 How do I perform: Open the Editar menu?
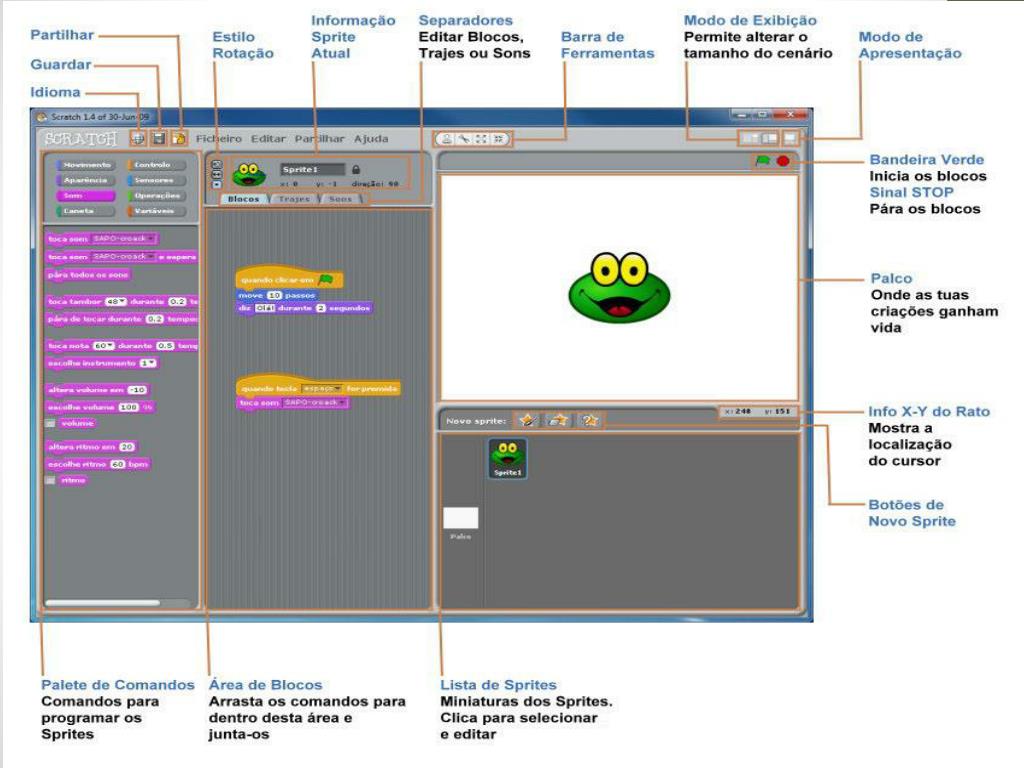coord(268,138)
